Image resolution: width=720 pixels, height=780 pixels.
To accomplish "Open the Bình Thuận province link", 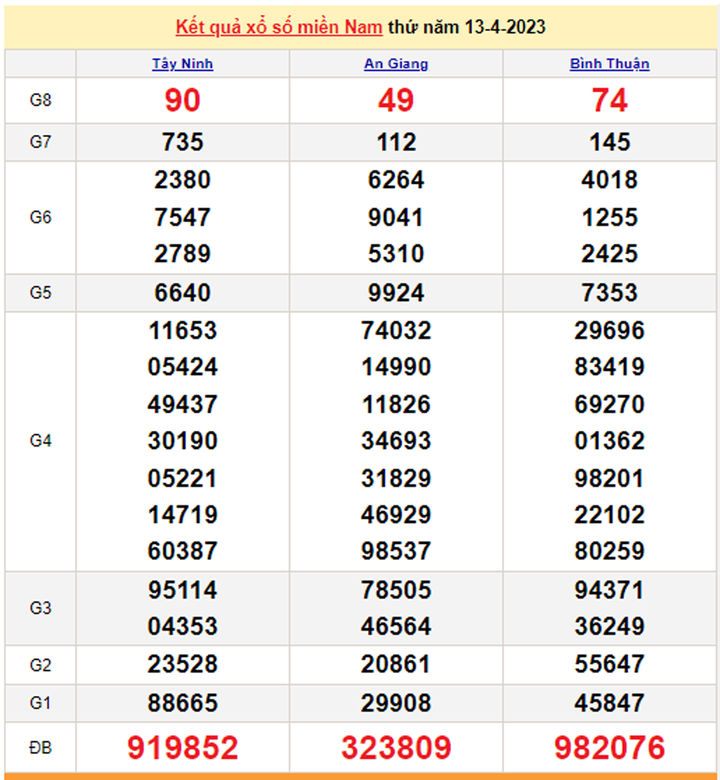I will [x=609, y=64].
